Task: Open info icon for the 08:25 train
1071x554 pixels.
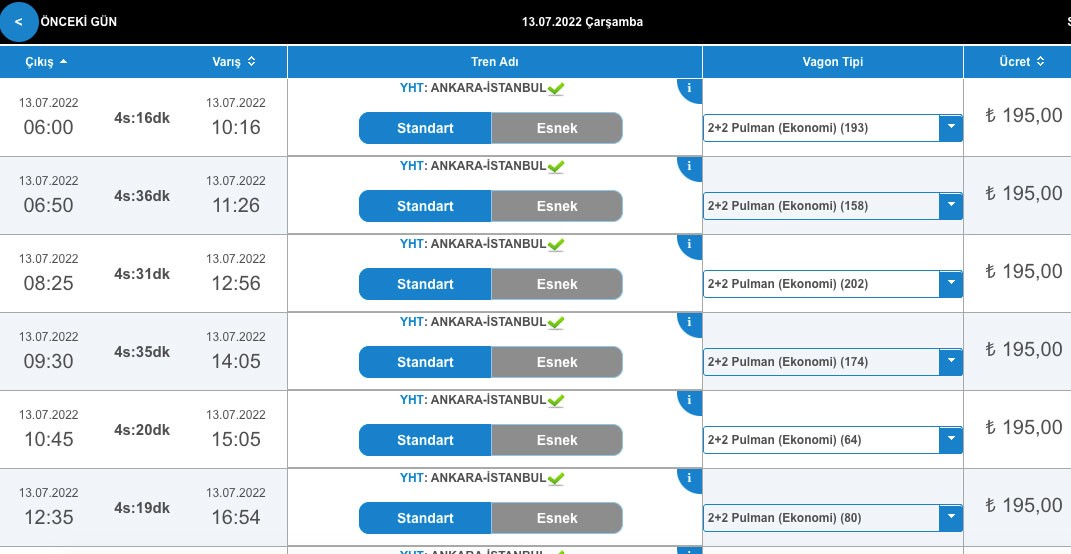Action: 689,244
